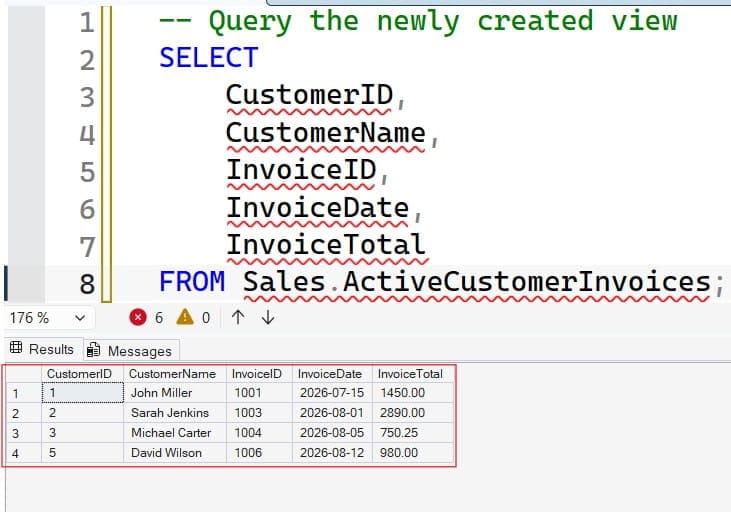
Task: Select results row header 3
Action: point(24,433)
